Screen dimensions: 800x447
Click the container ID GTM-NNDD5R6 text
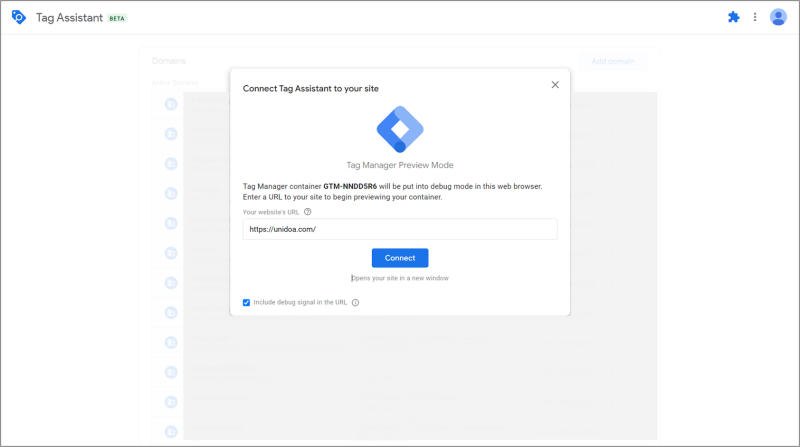pyautogui.click(x=350, y=186)
